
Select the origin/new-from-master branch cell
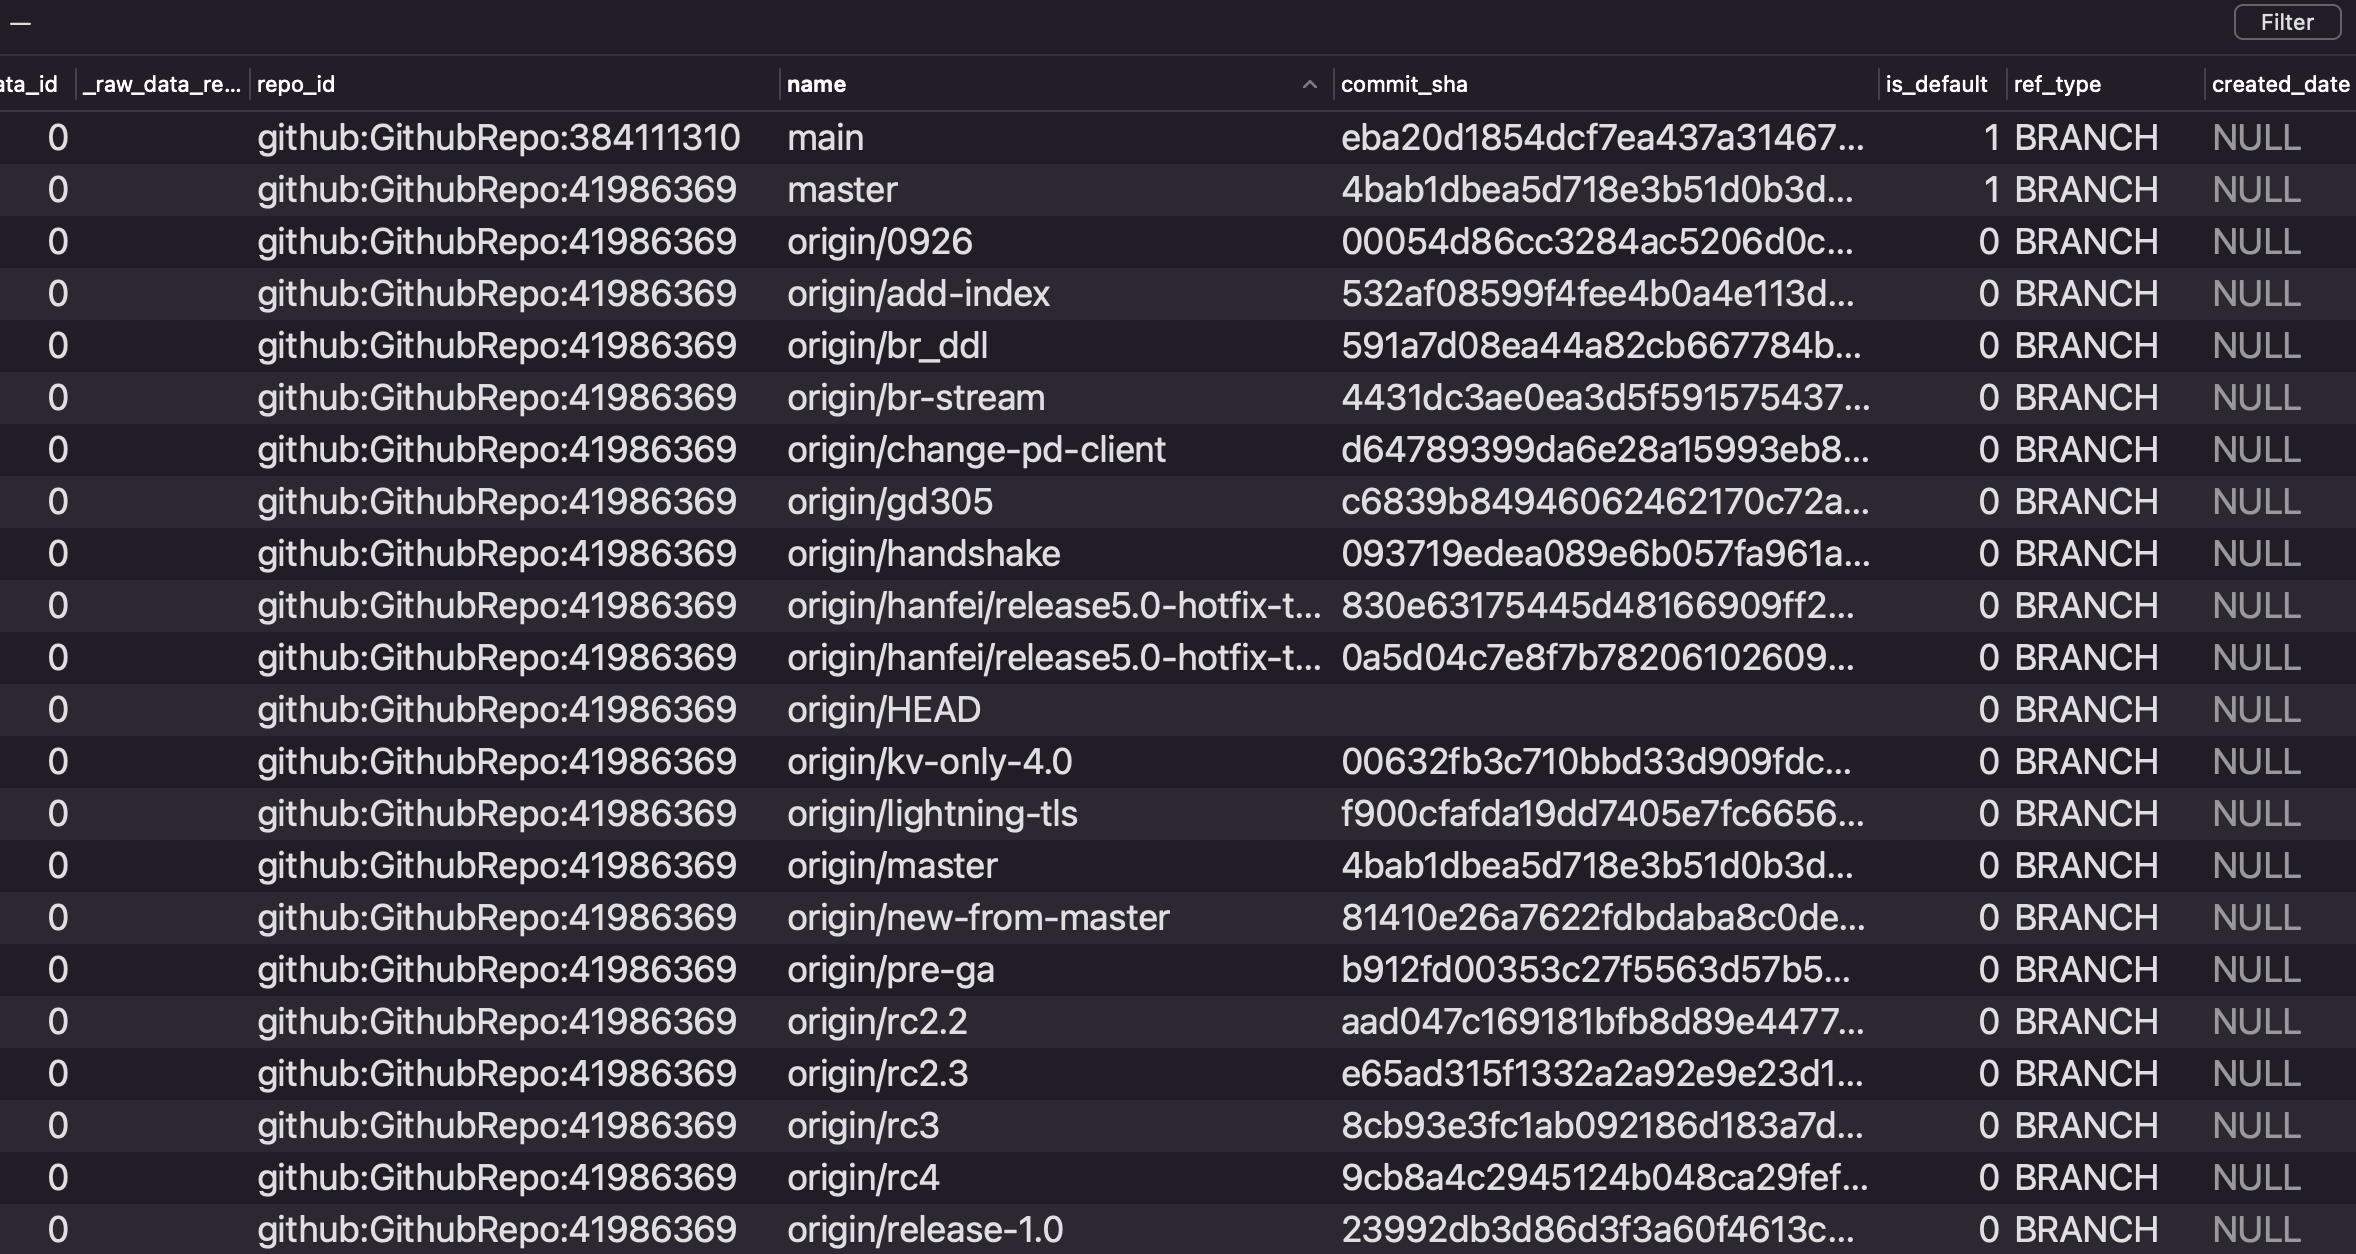(x=977, y=918)
